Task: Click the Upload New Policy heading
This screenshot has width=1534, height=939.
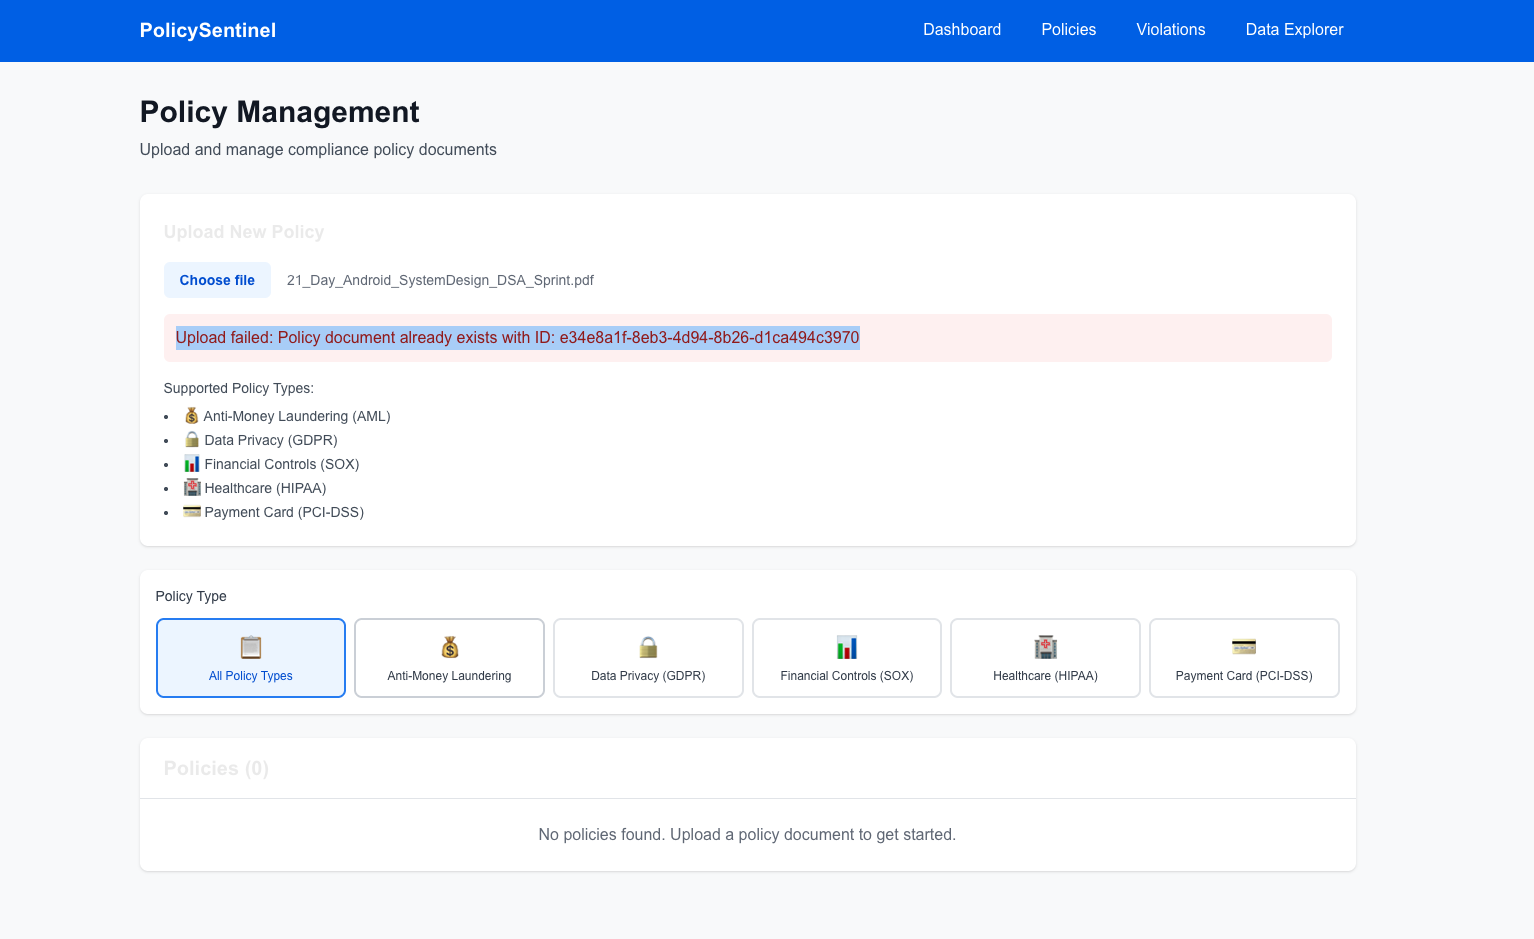Action: click(x=244, y=232)
